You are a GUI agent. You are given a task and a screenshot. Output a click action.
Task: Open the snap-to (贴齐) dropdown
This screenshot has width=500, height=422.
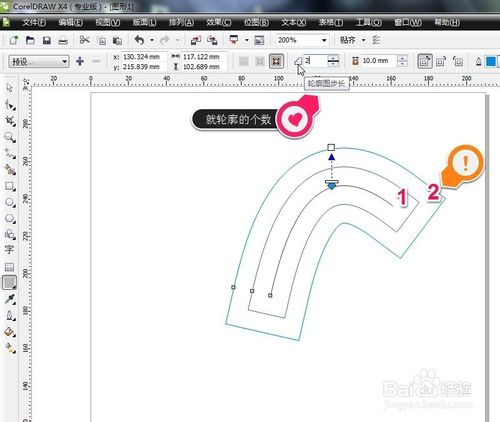[x=364, y=40]
